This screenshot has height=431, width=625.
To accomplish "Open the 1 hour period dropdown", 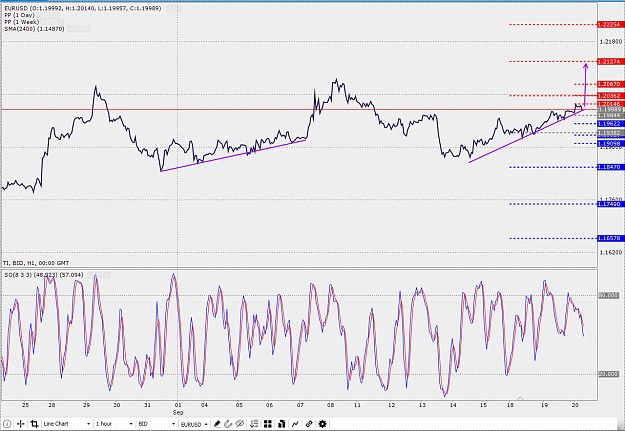I will click(x=114, y=424).
